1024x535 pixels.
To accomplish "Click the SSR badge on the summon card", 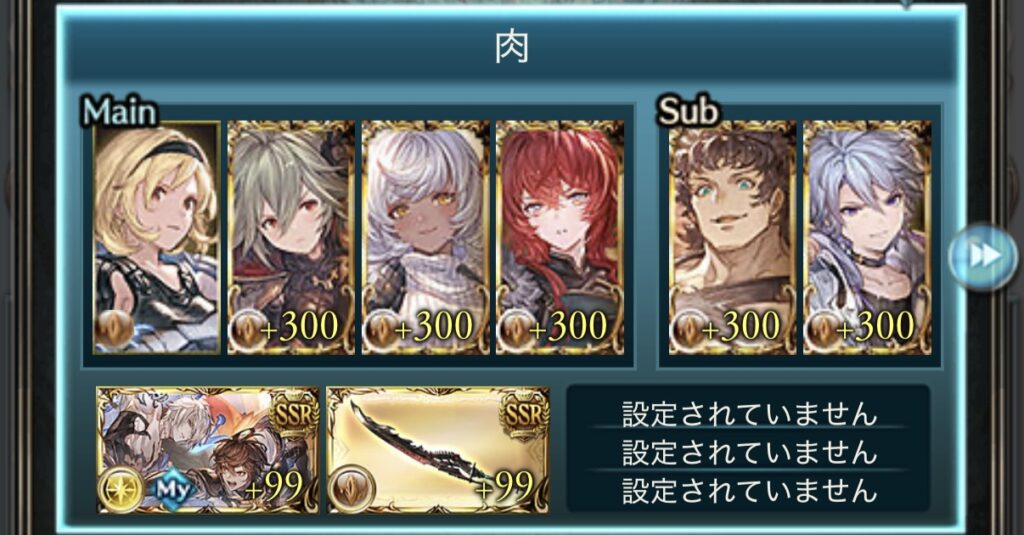I will pyautogui.click(x=294, y=413).
